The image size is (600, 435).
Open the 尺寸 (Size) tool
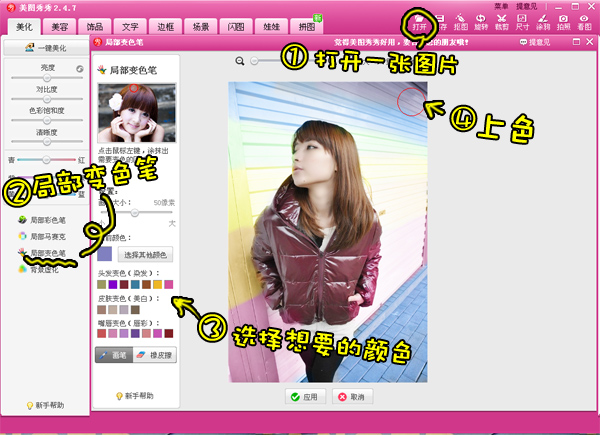(523, 22)
